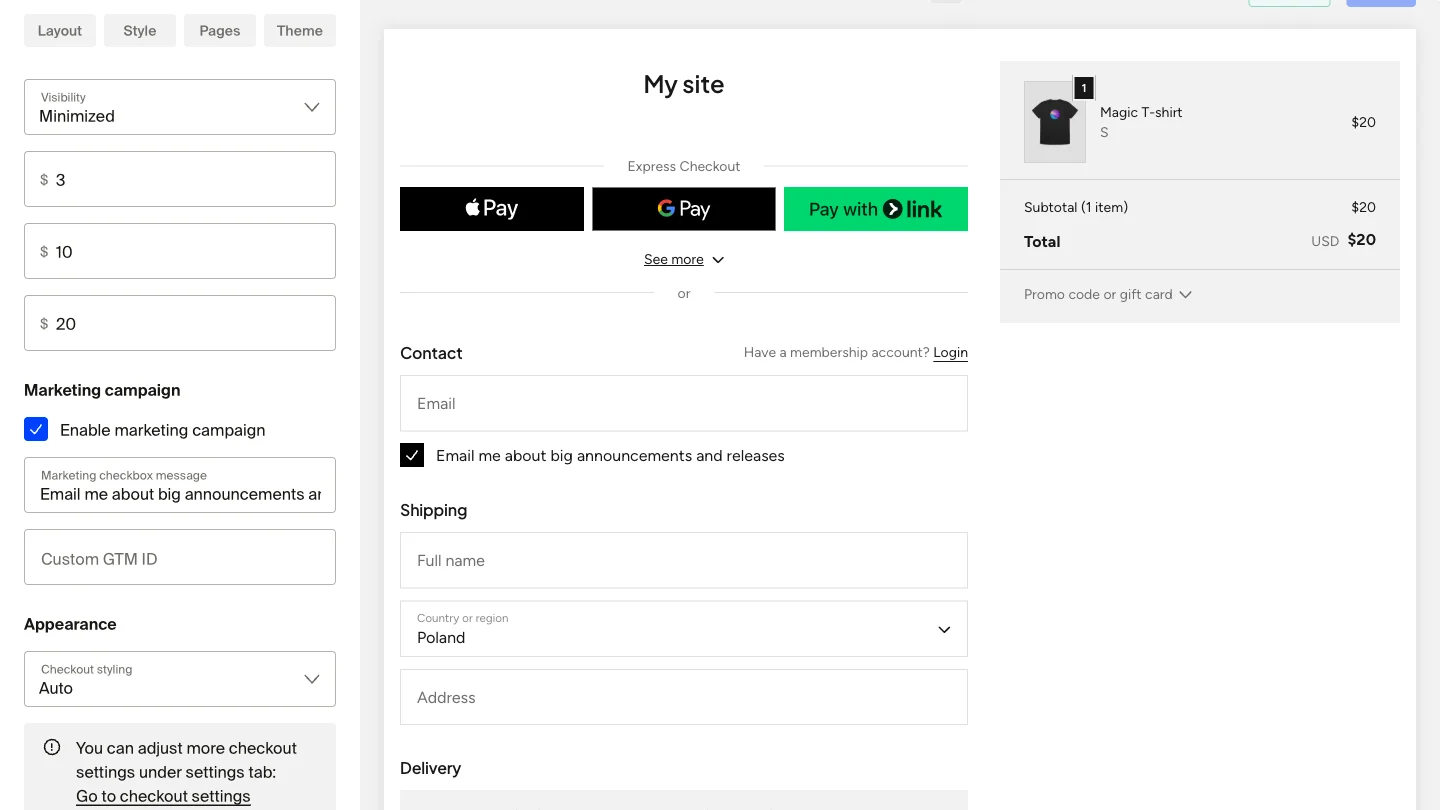Uncheck Email me about big announcements checkbox
Viewport: 1440px width, 810px height.
412,455
